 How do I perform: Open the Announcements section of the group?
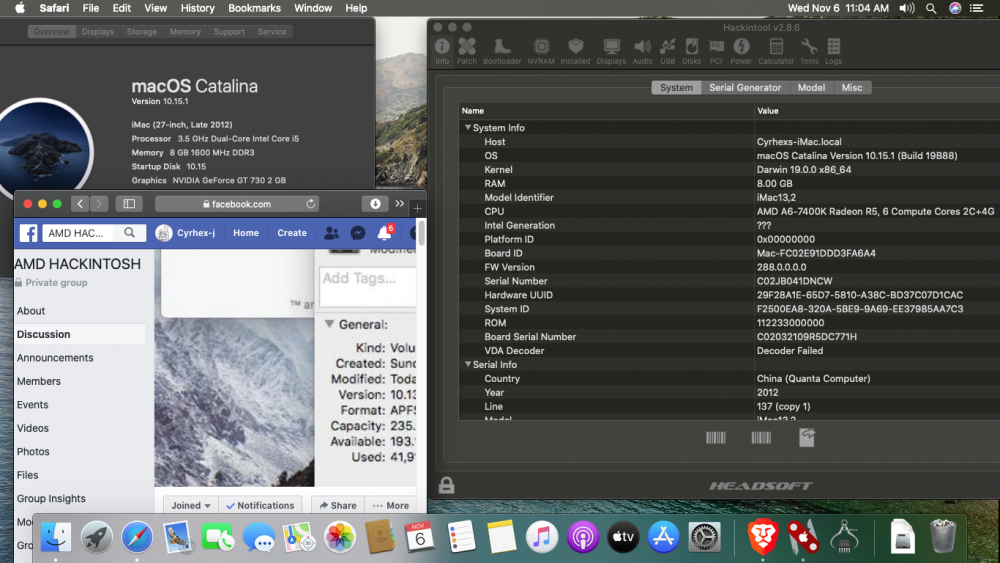55,358
